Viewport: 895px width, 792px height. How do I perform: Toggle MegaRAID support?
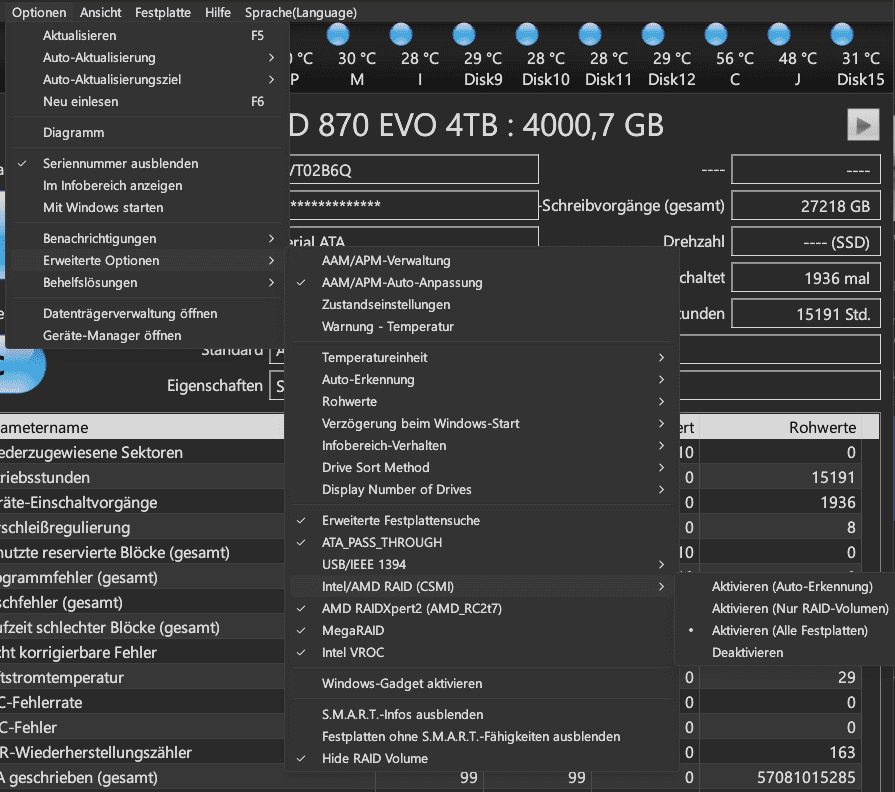pos(481,631)
